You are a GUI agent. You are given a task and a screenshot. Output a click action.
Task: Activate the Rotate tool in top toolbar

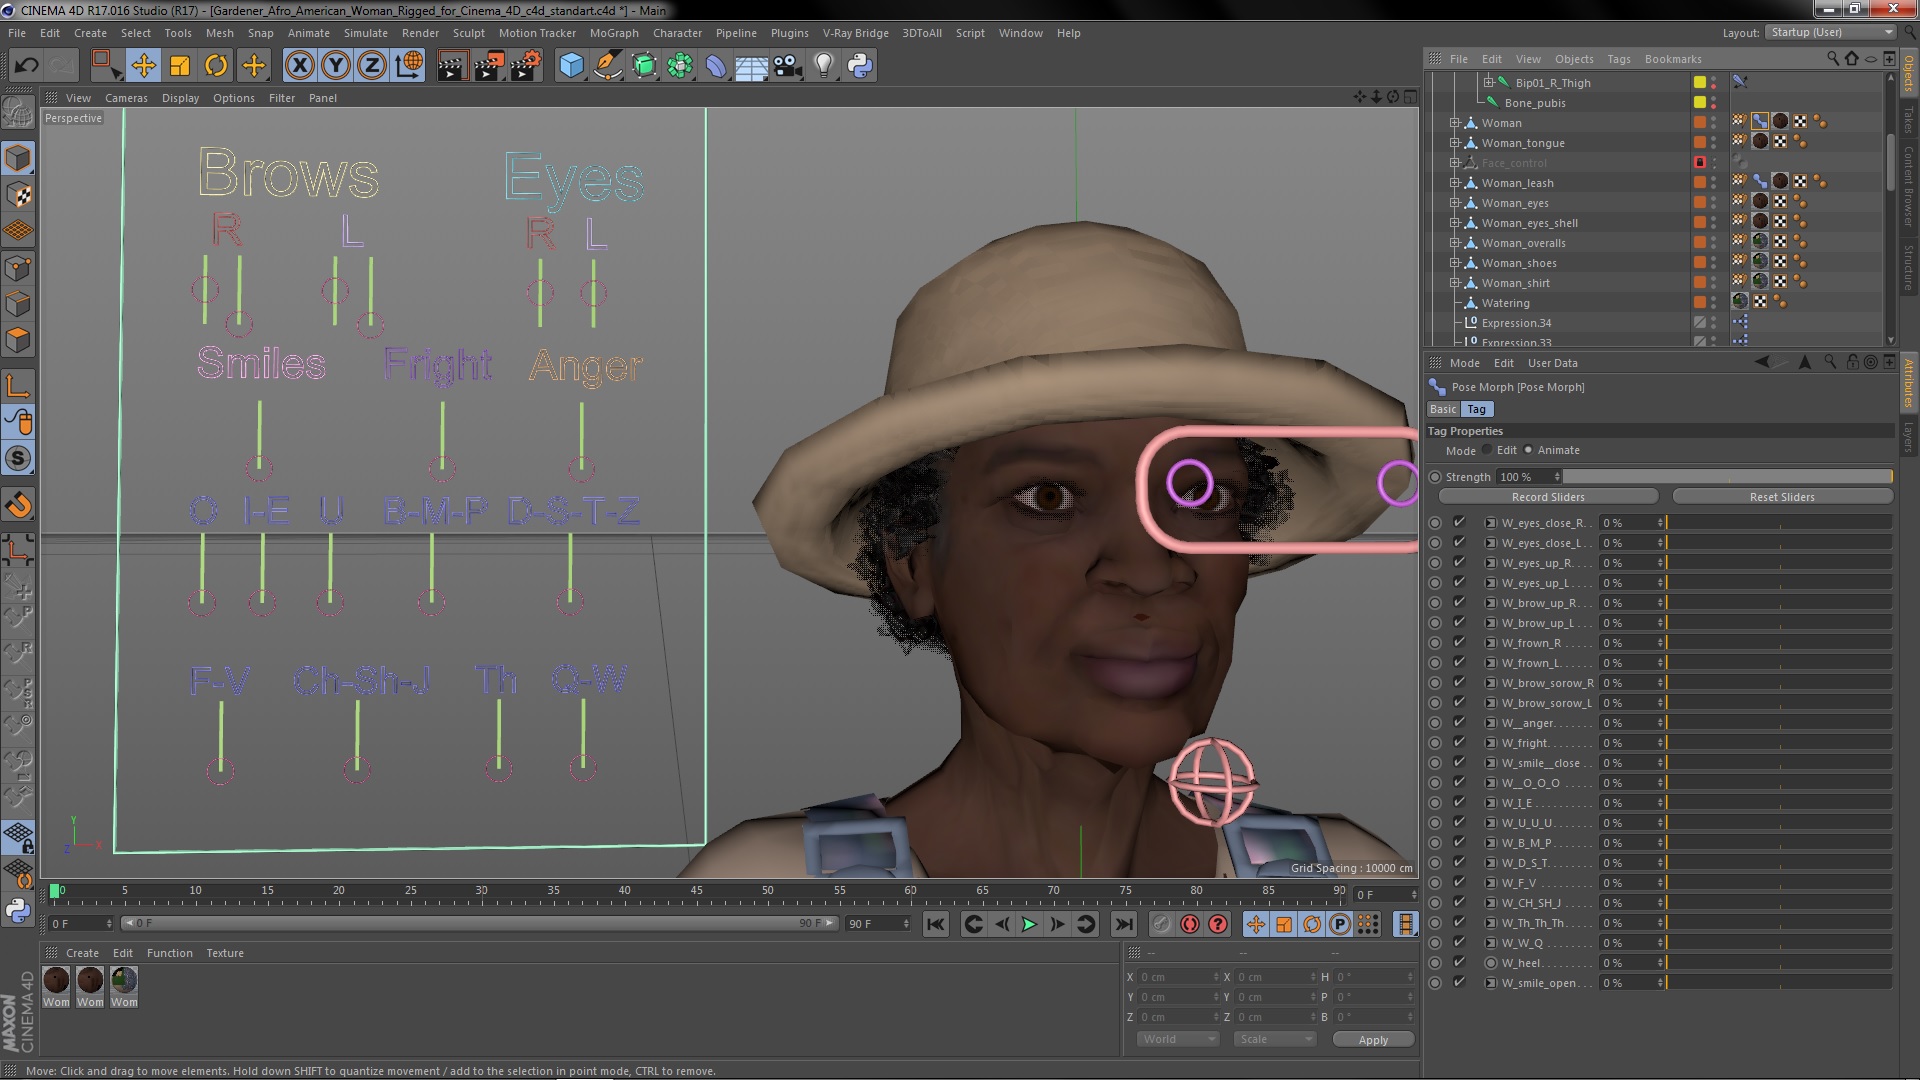coord(216,66)
